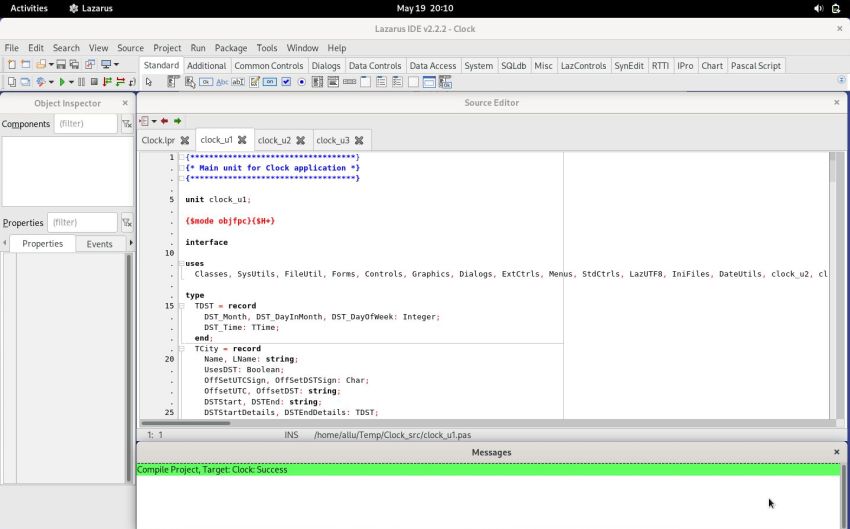The height and width of the screenshot is (529, 850).
Task: Click the Activities button in top bar
Action: tap(29, 8)
